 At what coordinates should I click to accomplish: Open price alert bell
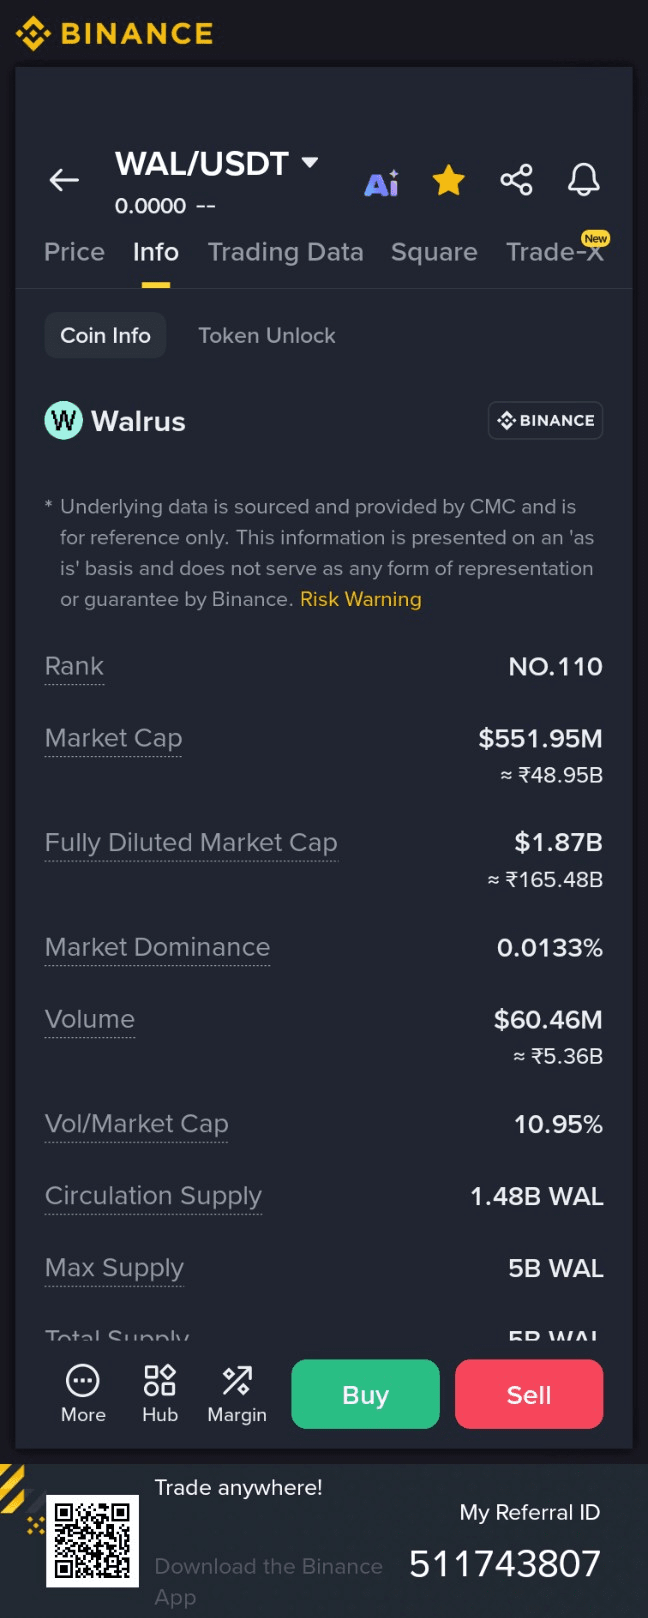(x=583, y=180)
